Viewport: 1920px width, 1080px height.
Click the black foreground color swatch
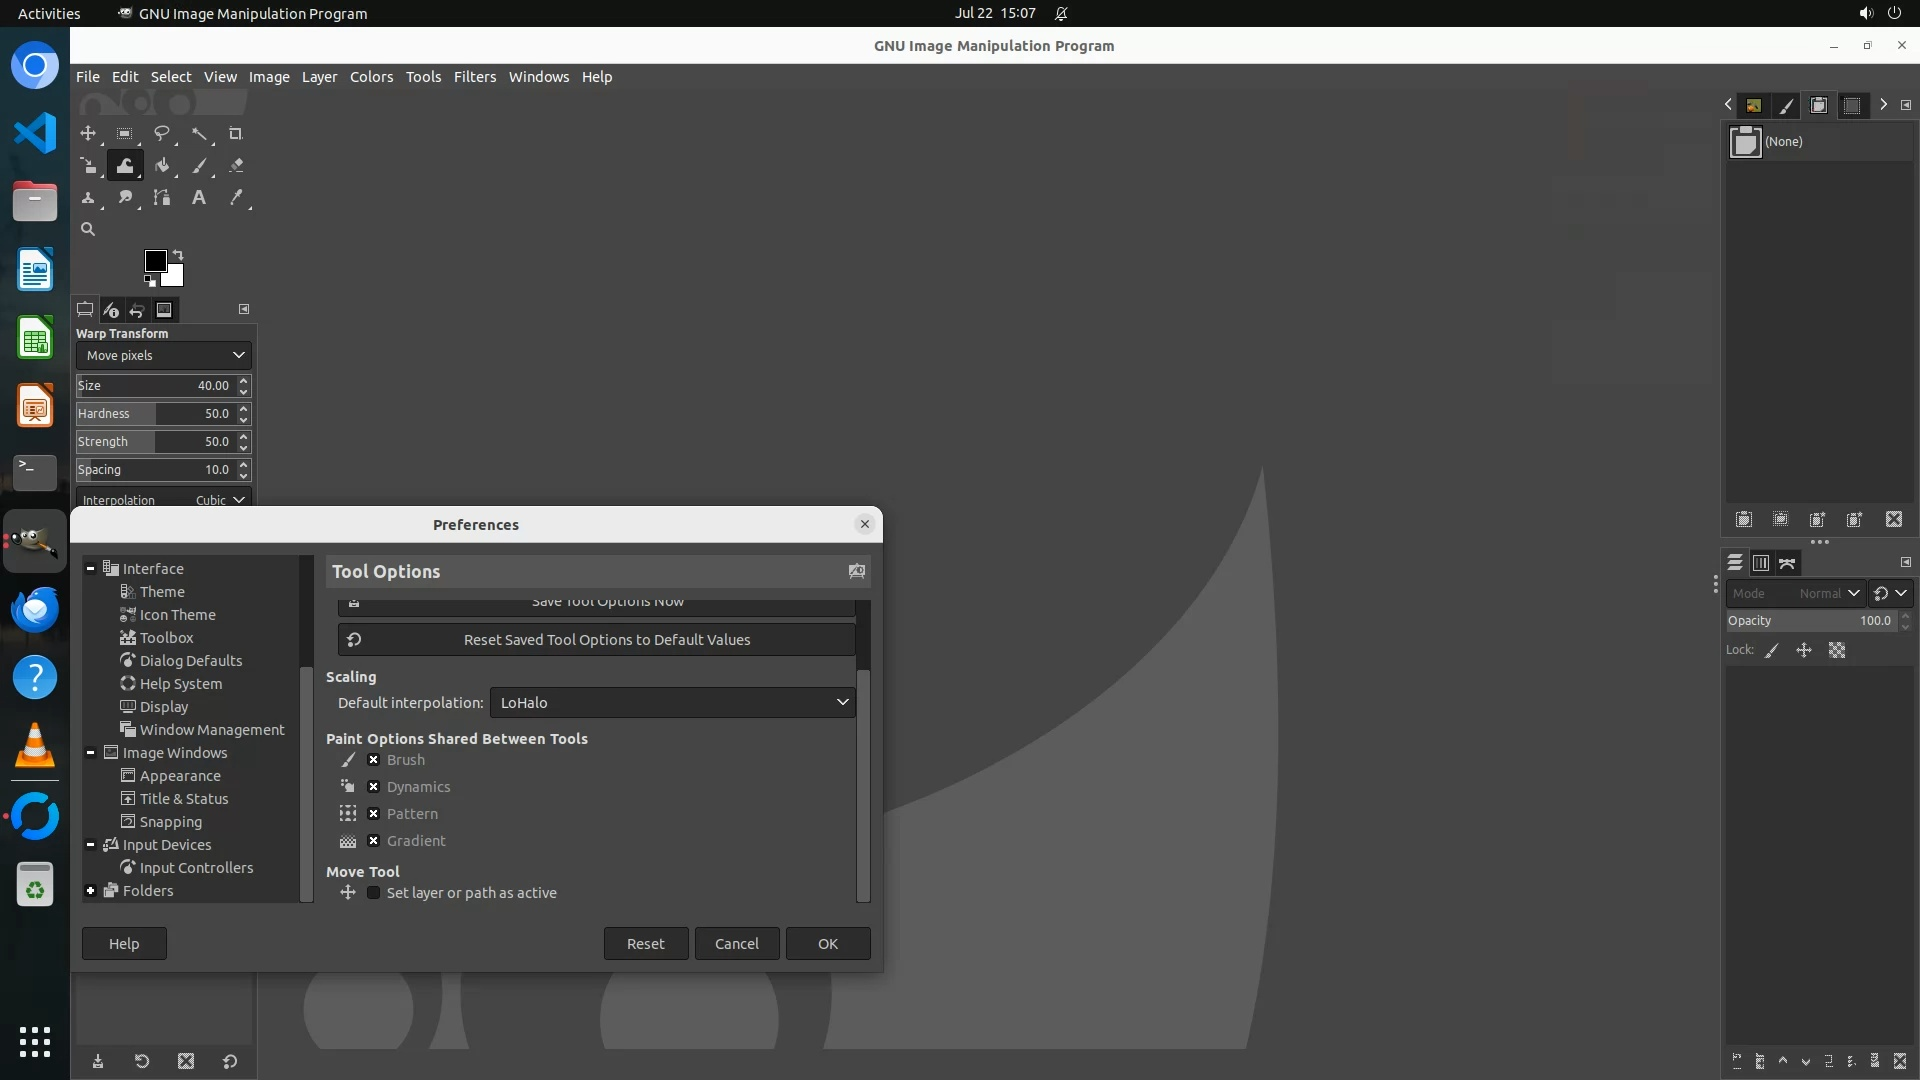pyautogui.click(x=155, y=261)
